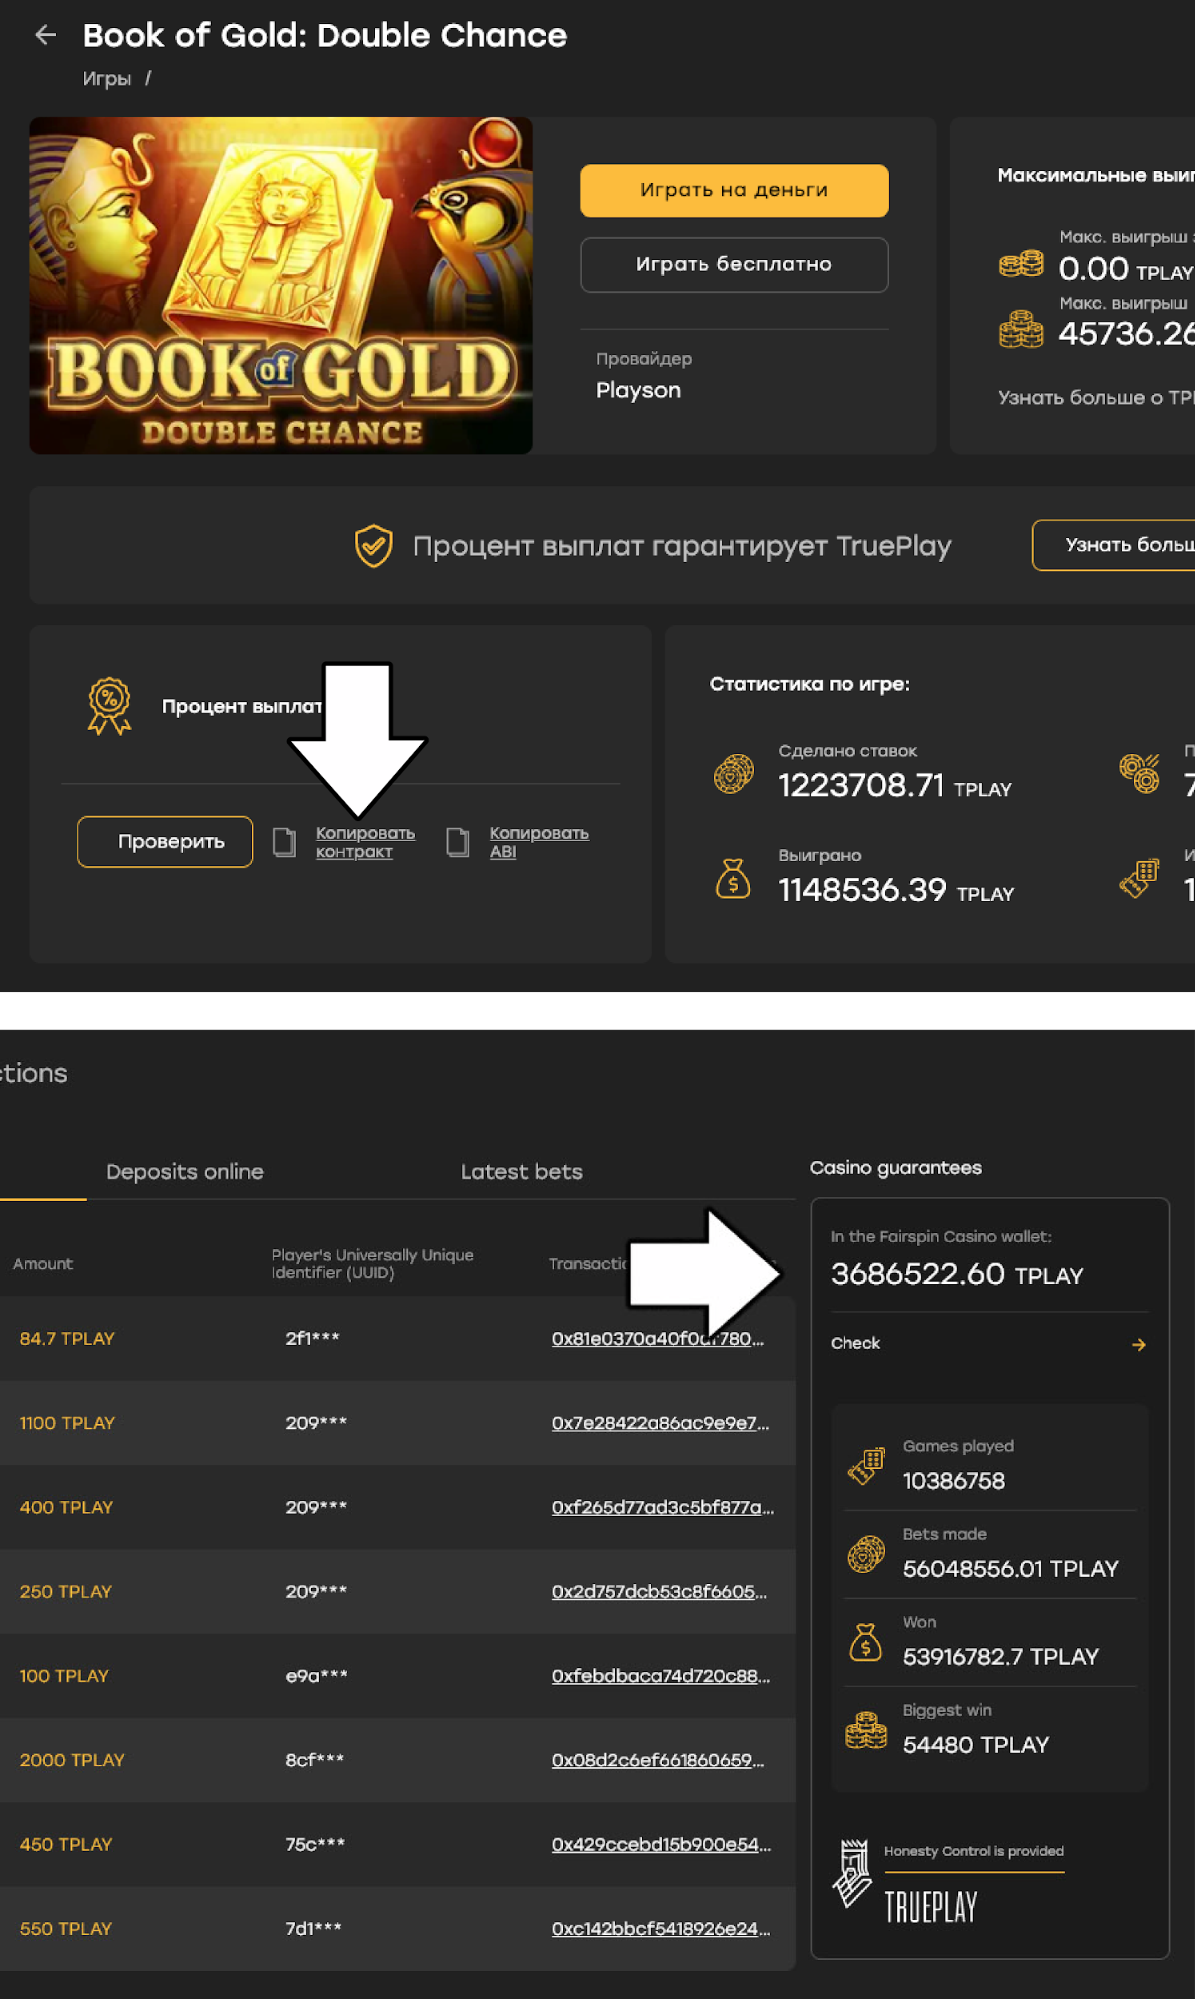Open transaction link 0x2d757dcb53c8f6605
1196x1999 pixels.
pos(660,1592)
